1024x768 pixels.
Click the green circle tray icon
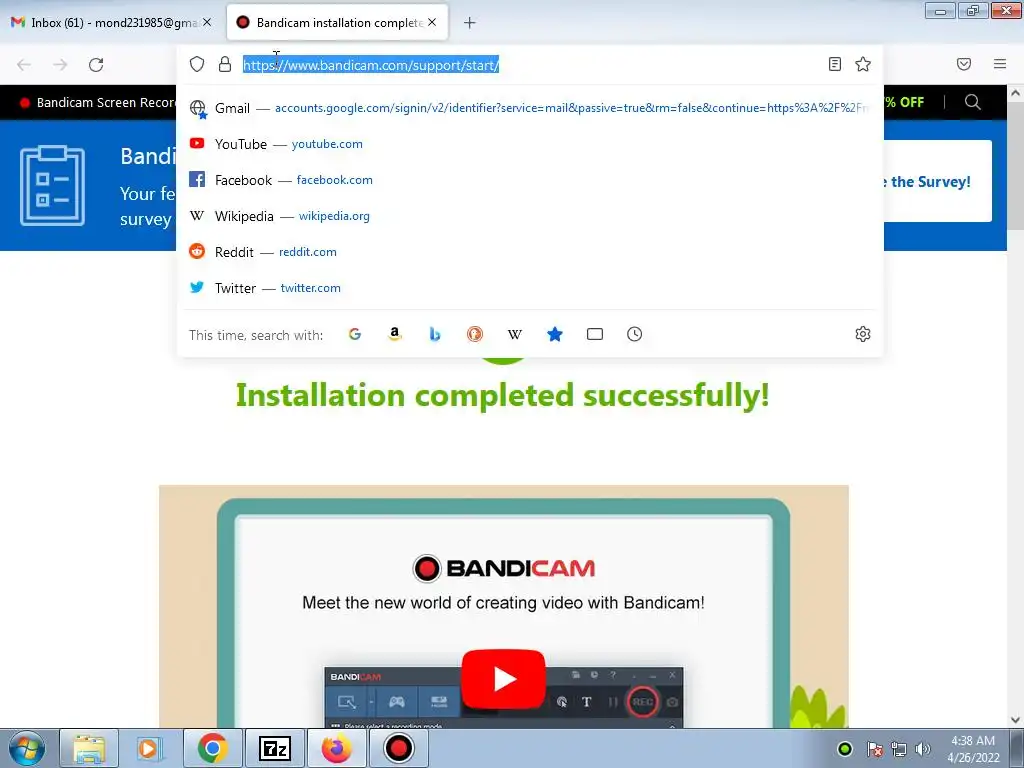coord(844,749)
